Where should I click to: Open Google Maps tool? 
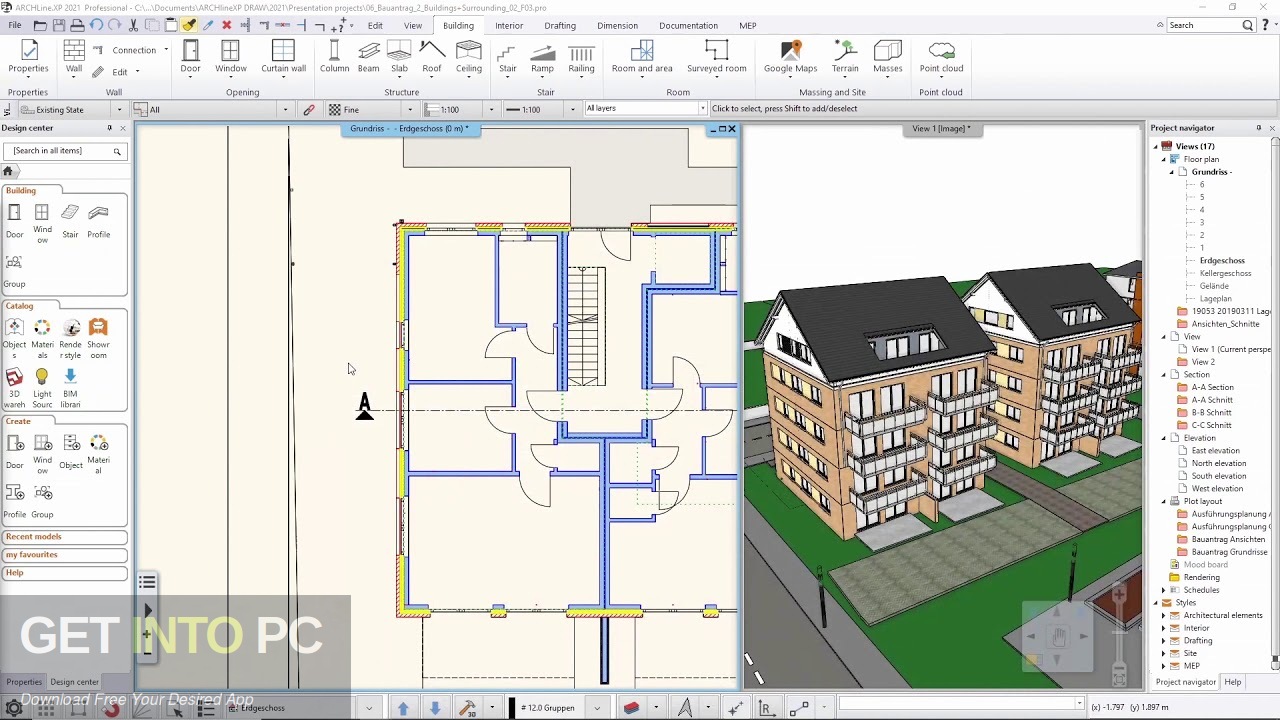coord(791,57)
